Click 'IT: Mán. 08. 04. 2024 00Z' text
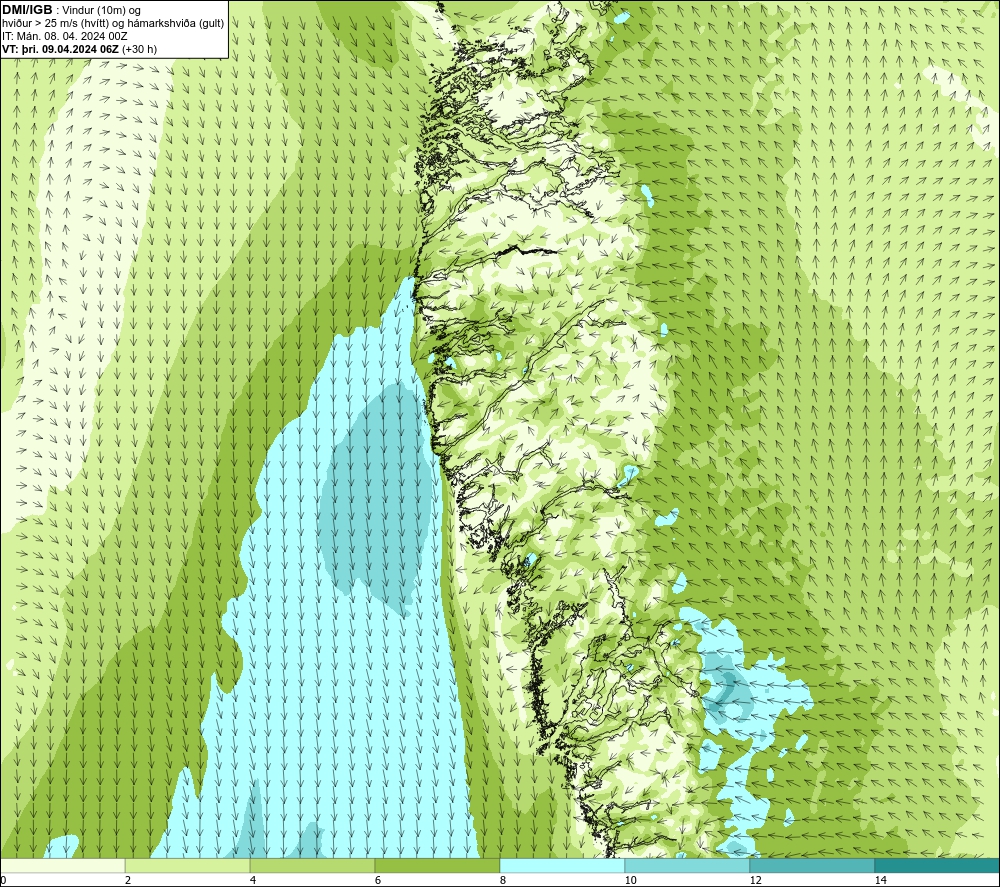This screenshot has width=1000, height=887. coord(64,36)
